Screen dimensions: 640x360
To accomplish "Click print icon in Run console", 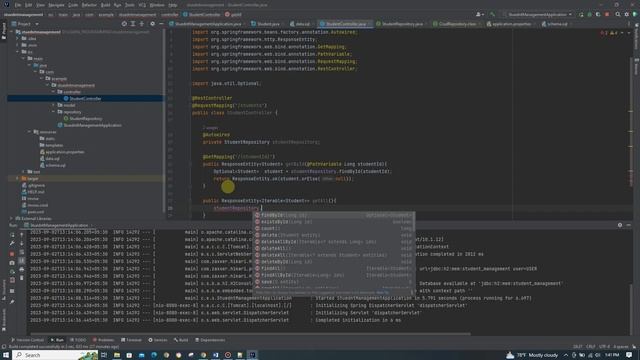I will pyautogui.click(x=22, y=269).
